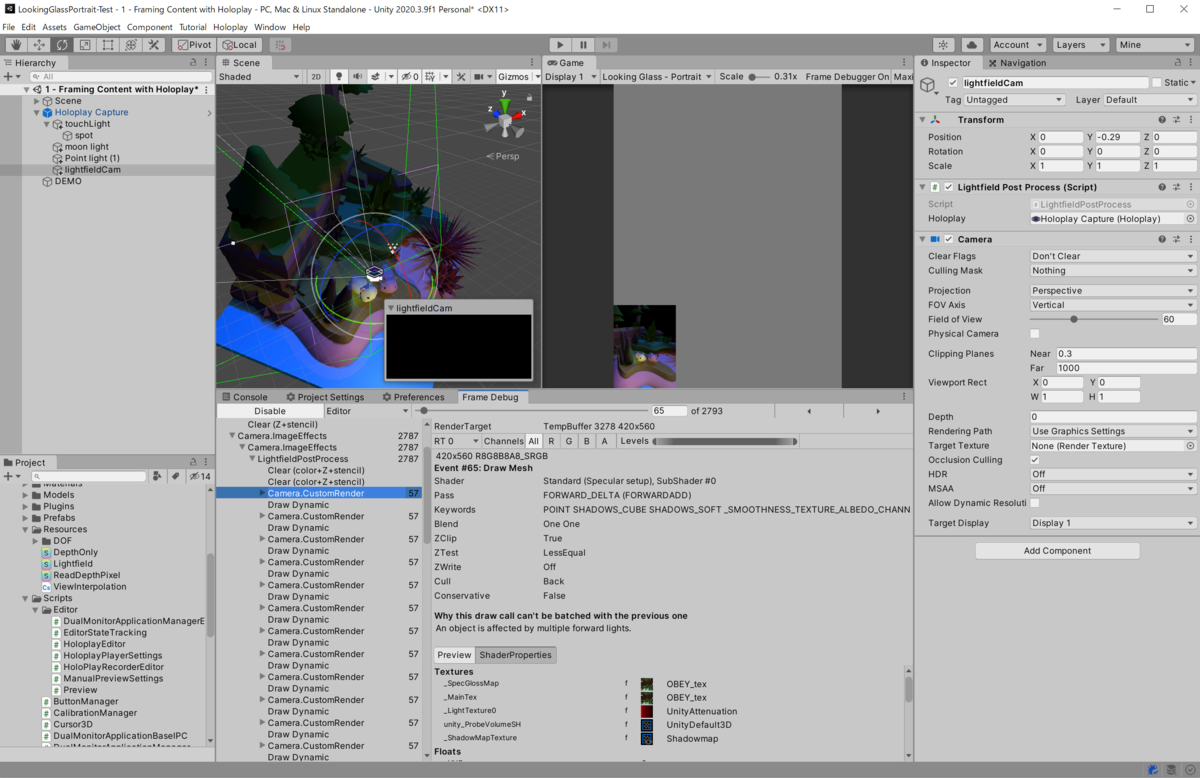Image resolution: width=1200 pixels, height=778 pixels.
Task: Toggle hidden objects visibility in Scene
Action: 409,76
